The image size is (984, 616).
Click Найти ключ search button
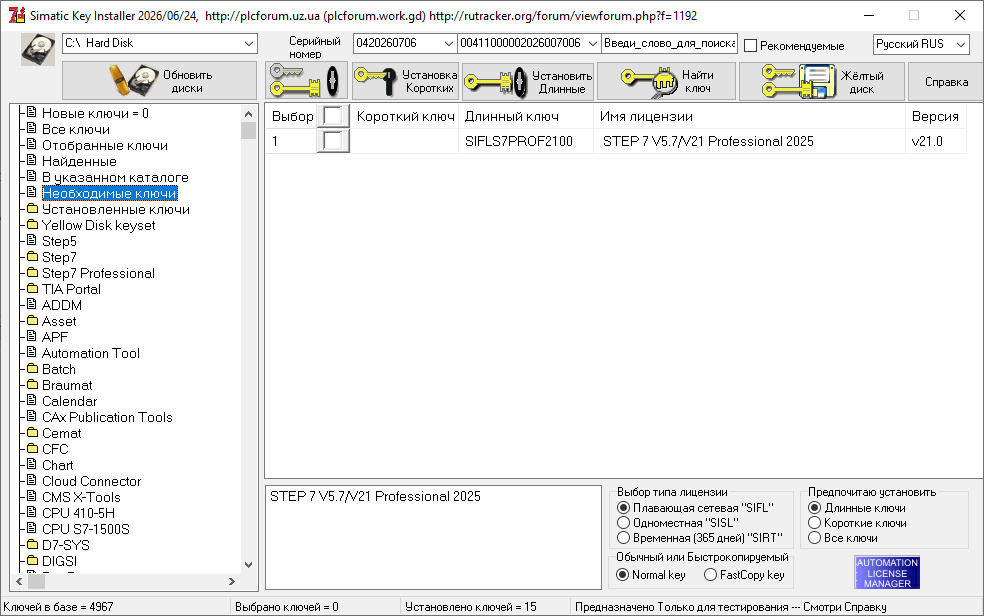point(666,82)
